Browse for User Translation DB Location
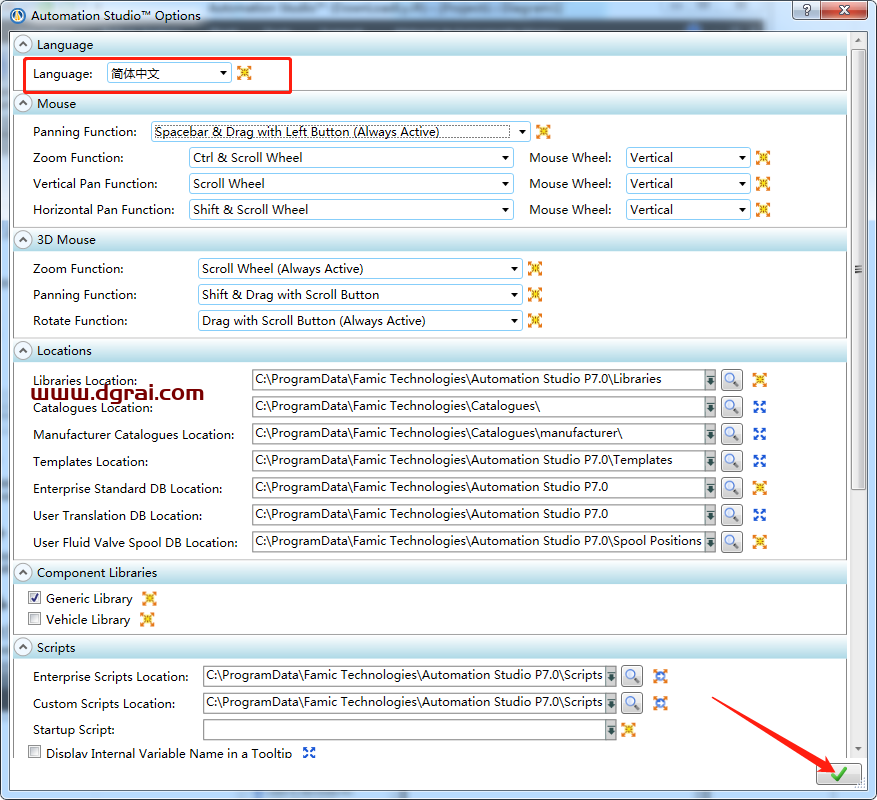 click(x=731, y=515)
